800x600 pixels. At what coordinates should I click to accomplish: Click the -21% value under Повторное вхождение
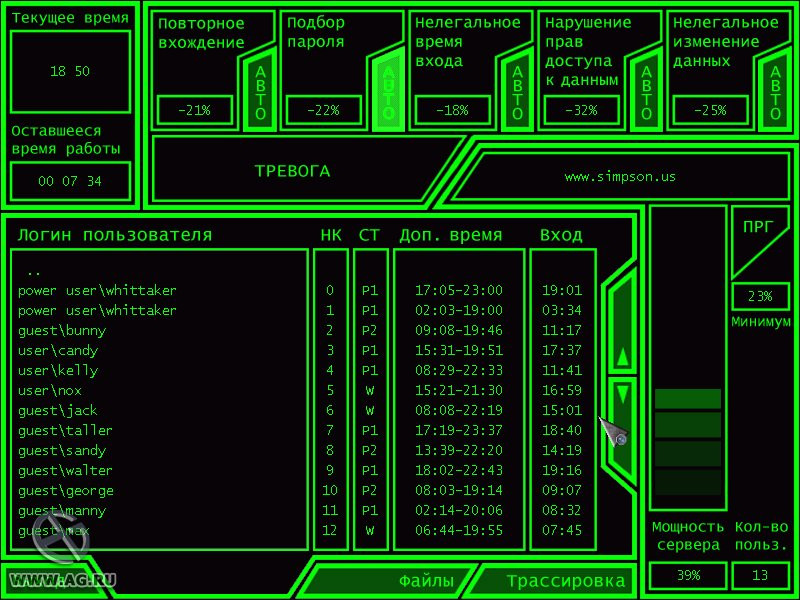(195, 110)
